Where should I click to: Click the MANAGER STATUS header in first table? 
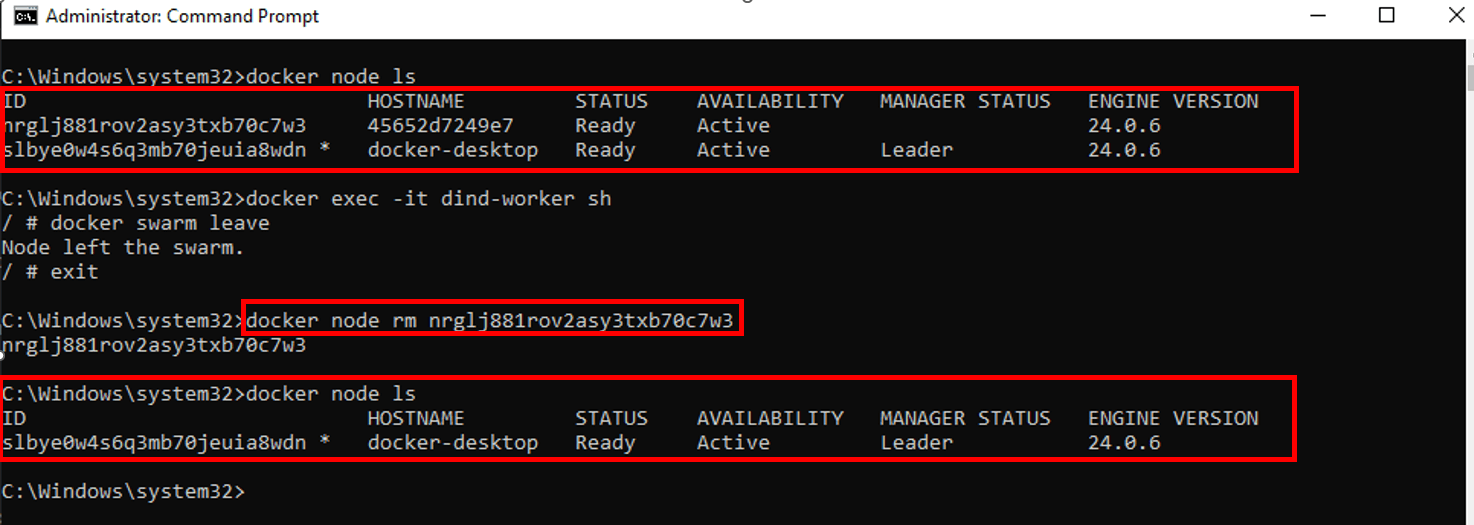click(x=965, y=101)
